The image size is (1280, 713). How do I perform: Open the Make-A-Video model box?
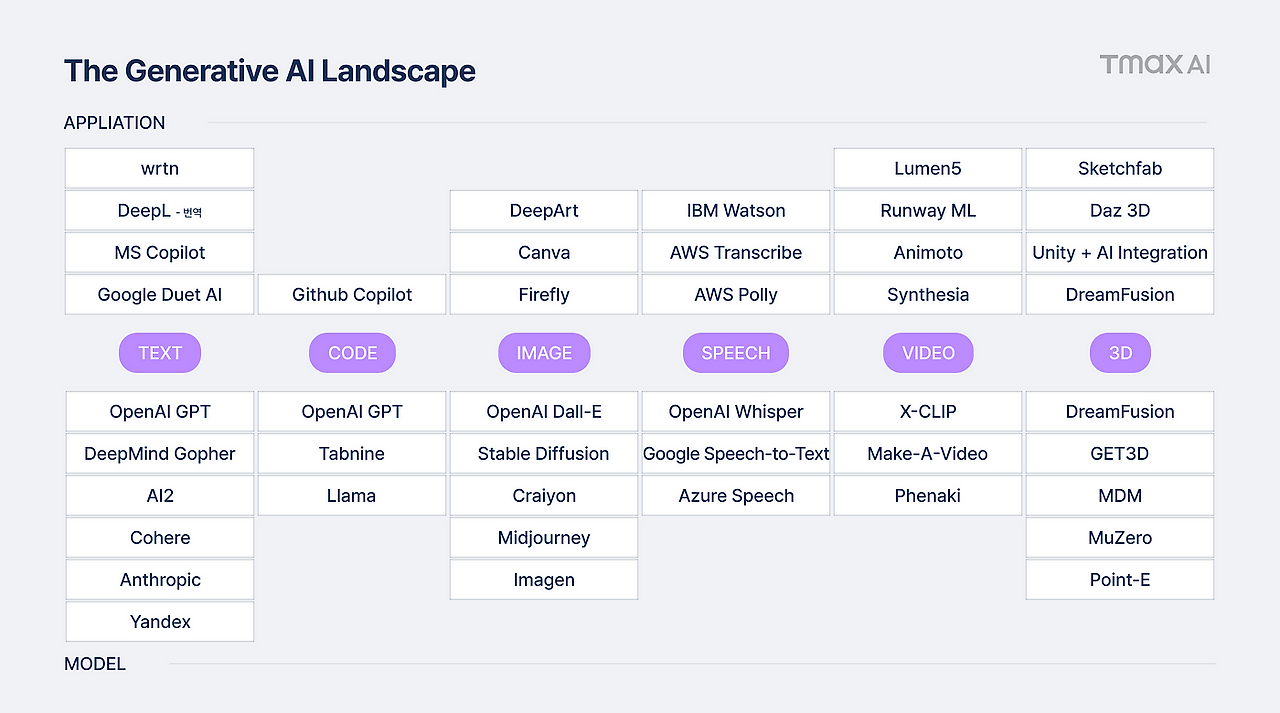[928, 454]
